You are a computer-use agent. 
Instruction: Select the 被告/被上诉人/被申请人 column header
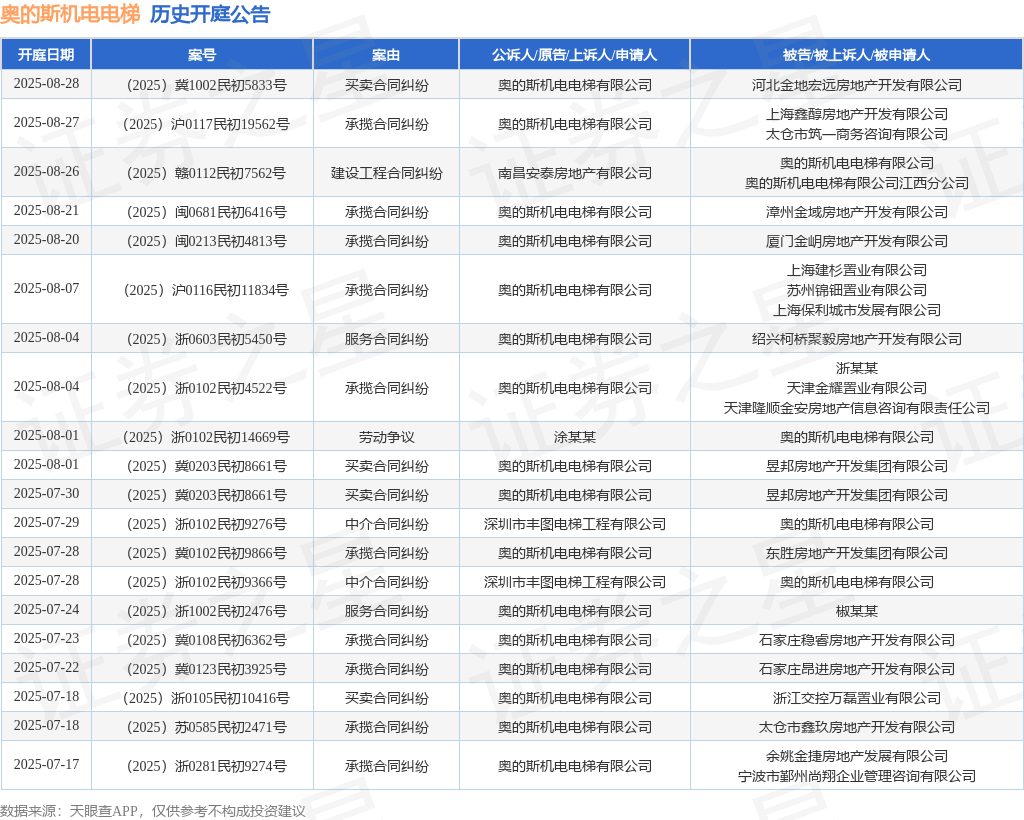pos(856,55)
